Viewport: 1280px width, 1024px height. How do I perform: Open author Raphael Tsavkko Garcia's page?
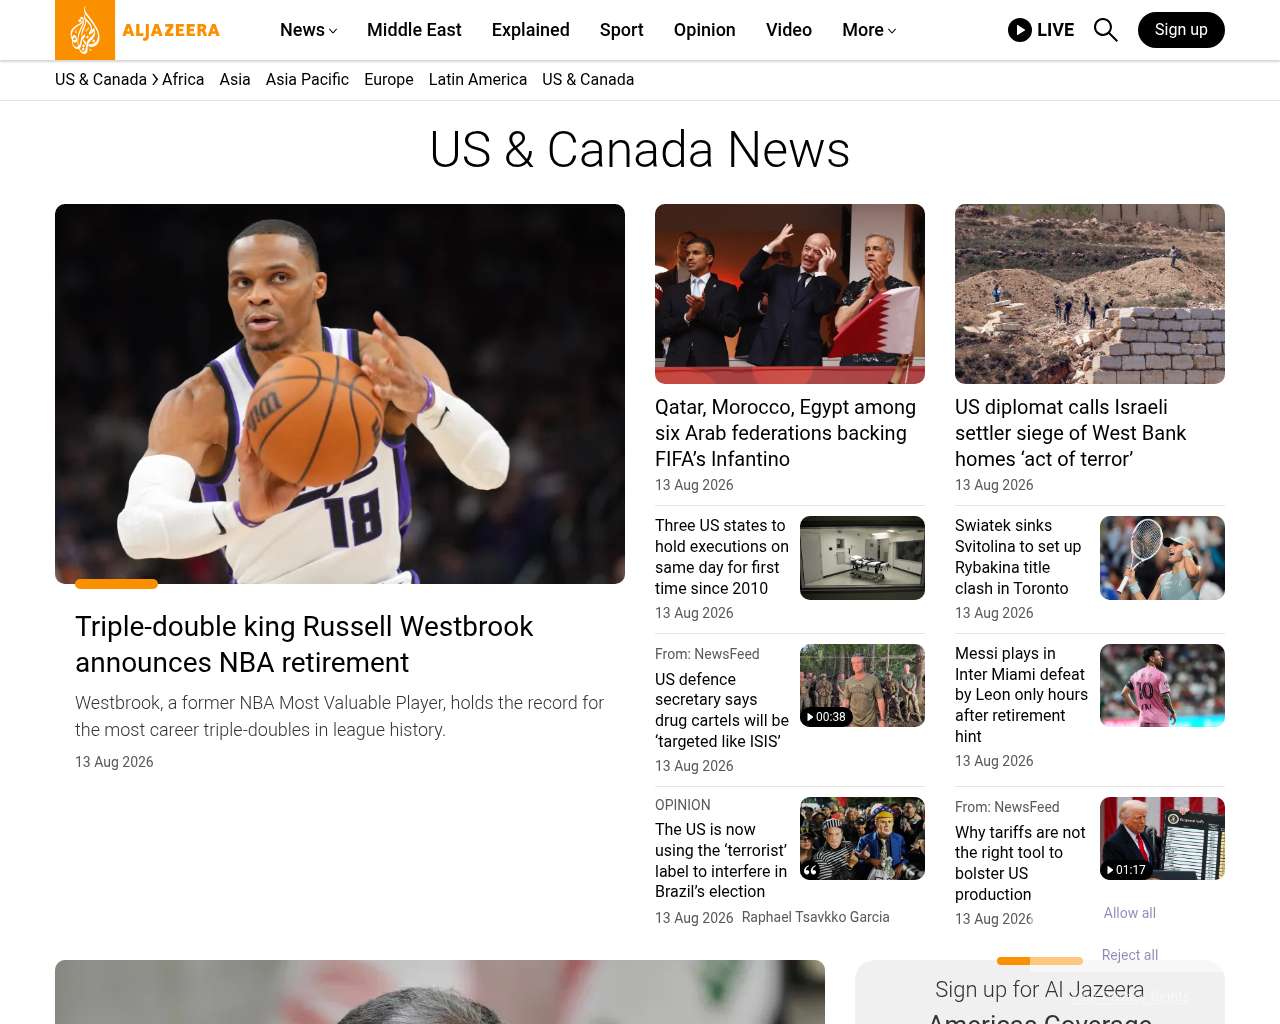815,917
